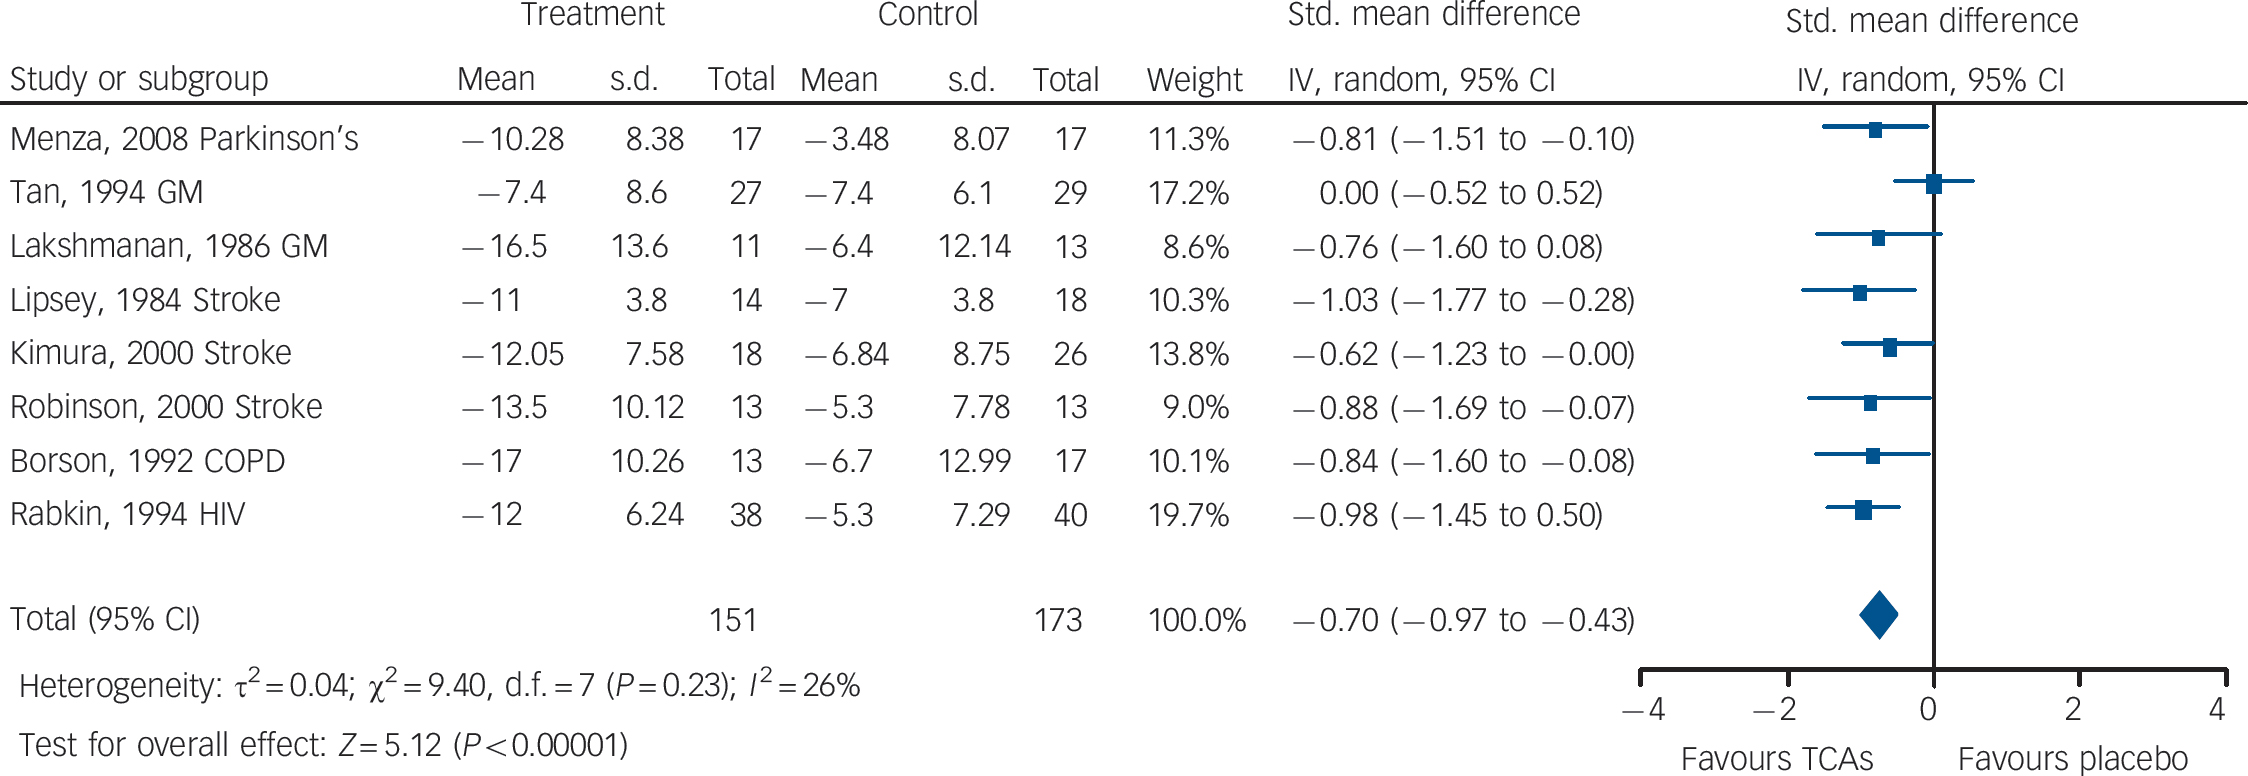Click the Heterogeneity statistics line
2248x776 pixels.
coord(439,685)
